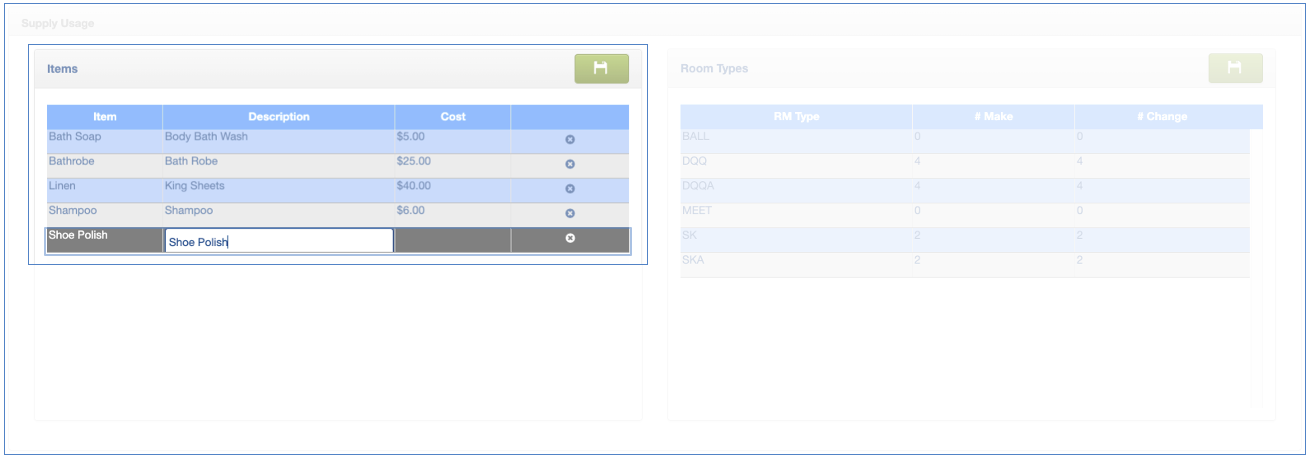Click the $25.00 Bathrobe cost cell

pyautogui.click(x=452, y=162)
